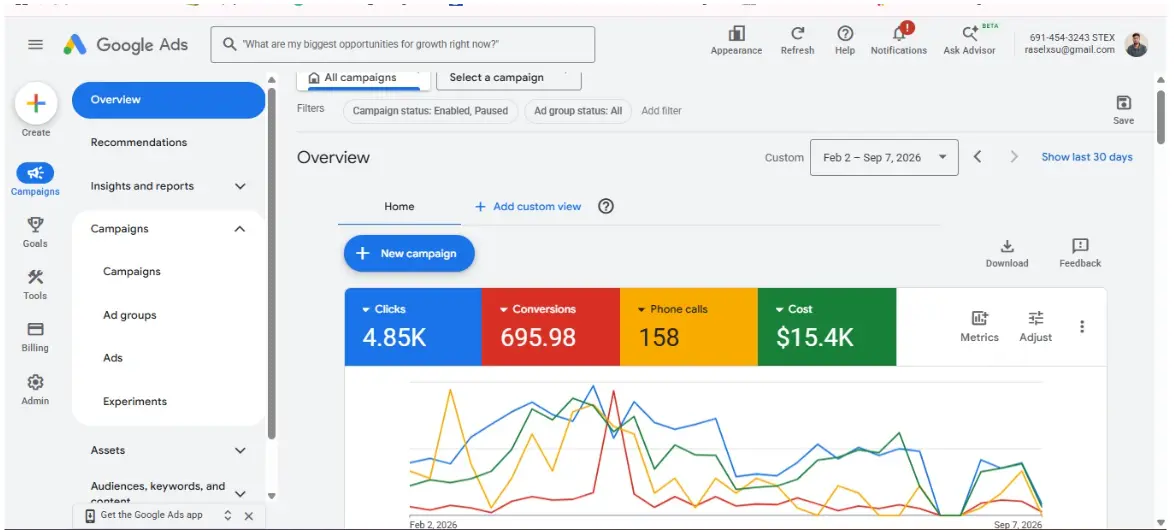Change the Clicks metric dropdown
Viewport: 1174px width, 530px height.
pos(384,309)
